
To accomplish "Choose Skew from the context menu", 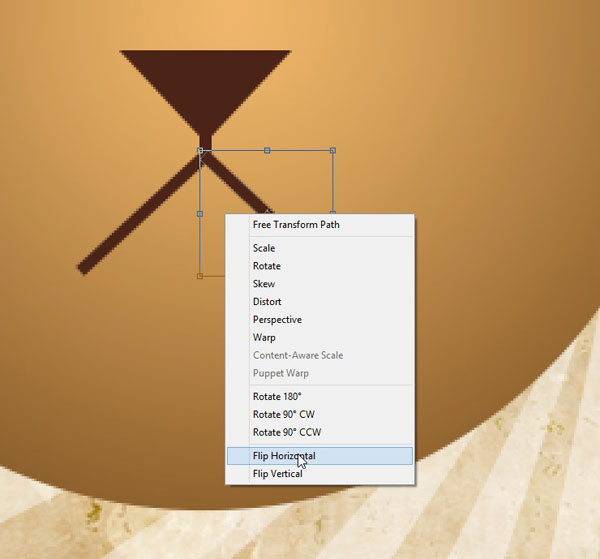I will coord(320,284).
